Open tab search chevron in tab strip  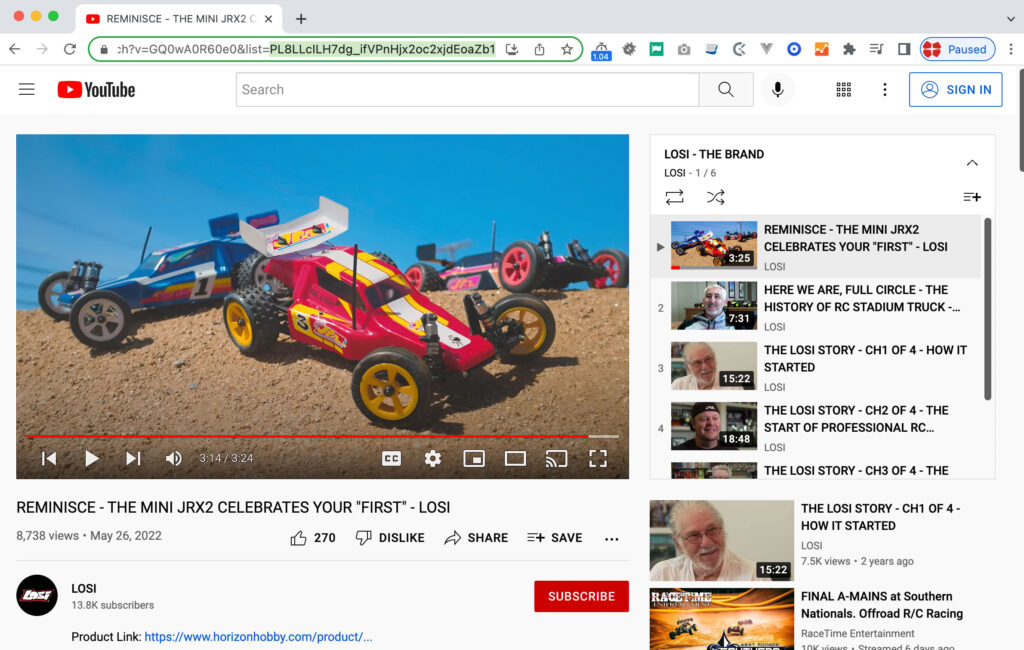(1010, 19)
